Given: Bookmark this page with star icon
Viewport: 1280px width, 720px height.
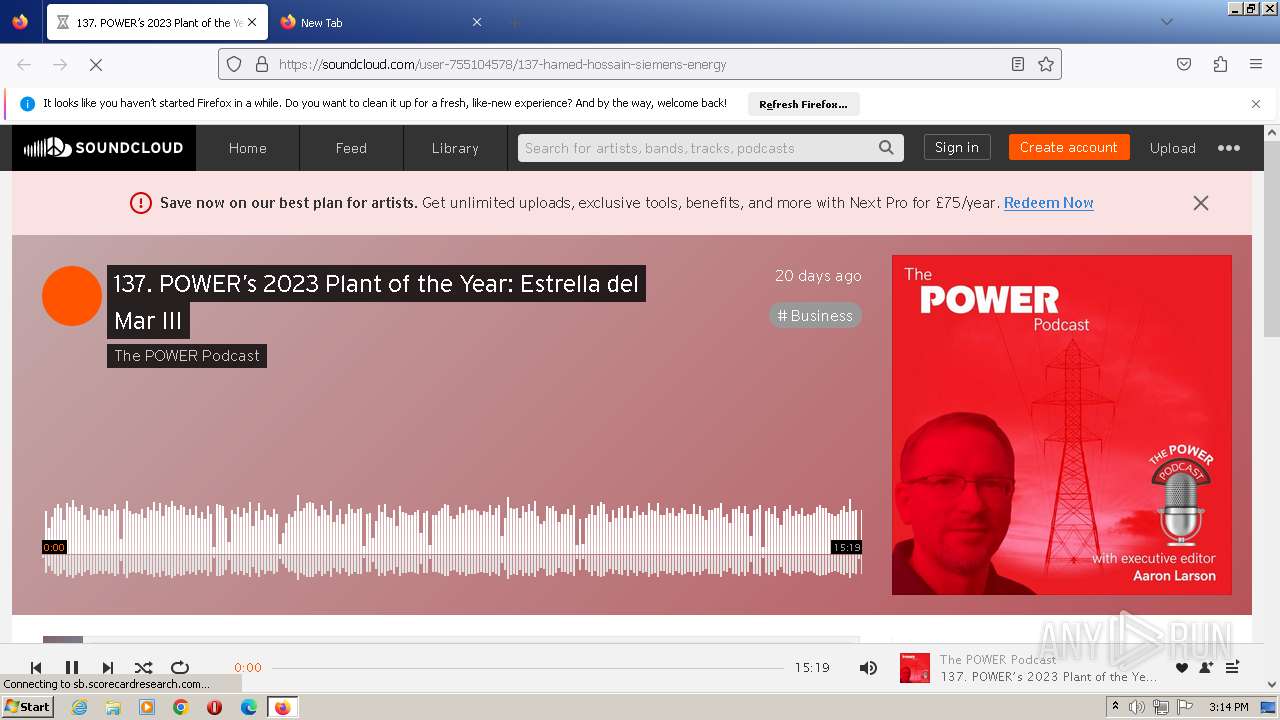Looking at the screenshot, I should tap(1046, 64).
